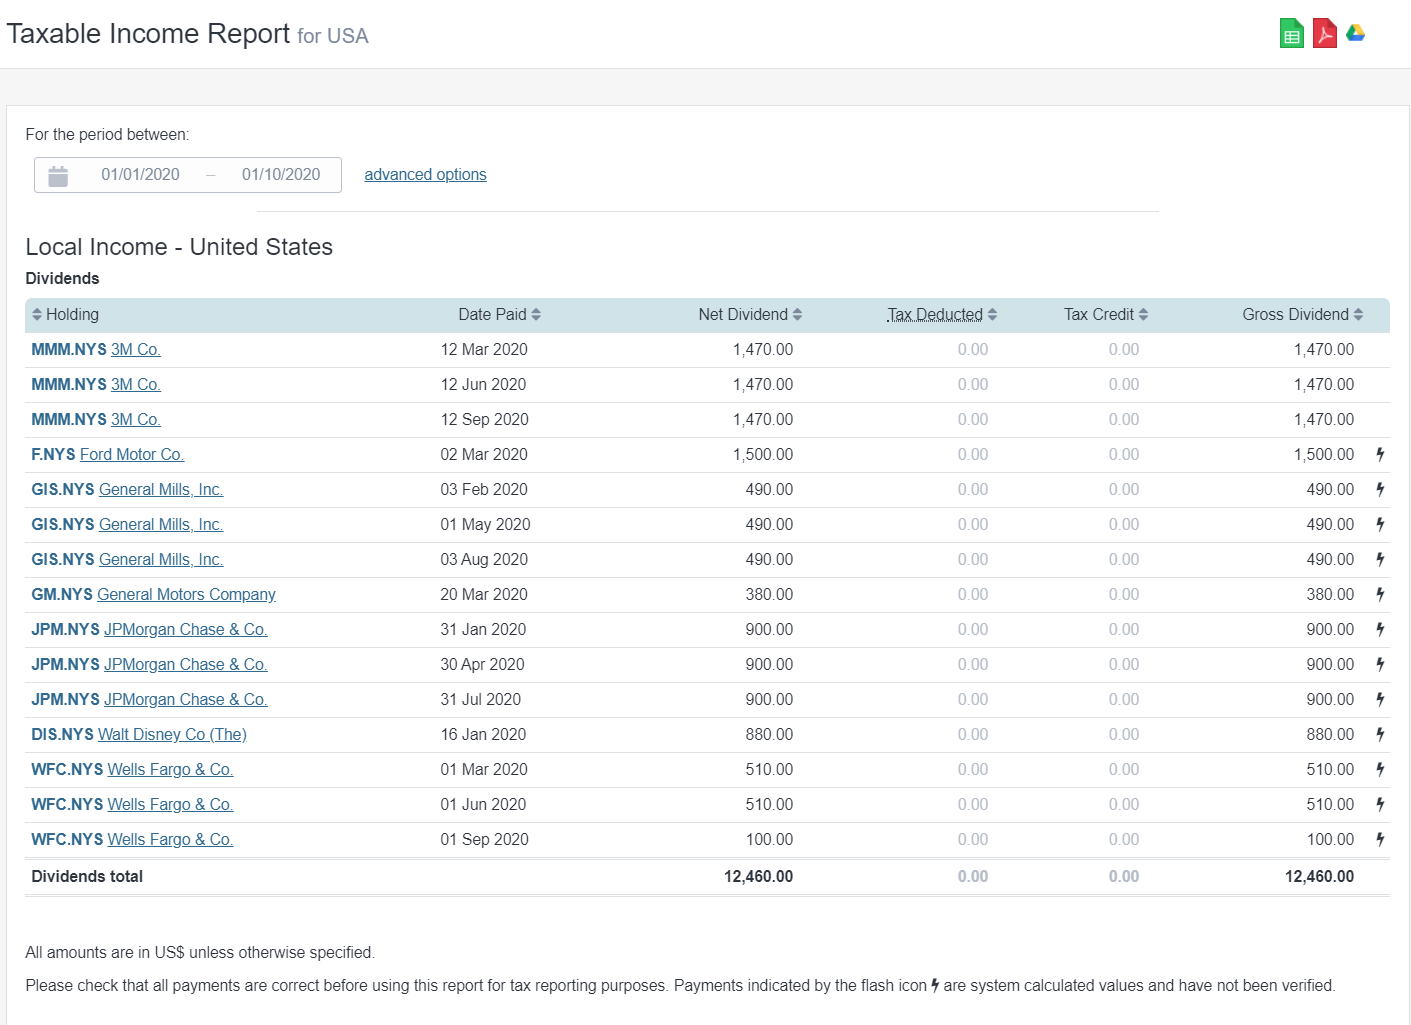The image size is (1411, 1025).
Task: Select Ford net dividend 1,500.00 cell
Action: [x=763, y=454]
